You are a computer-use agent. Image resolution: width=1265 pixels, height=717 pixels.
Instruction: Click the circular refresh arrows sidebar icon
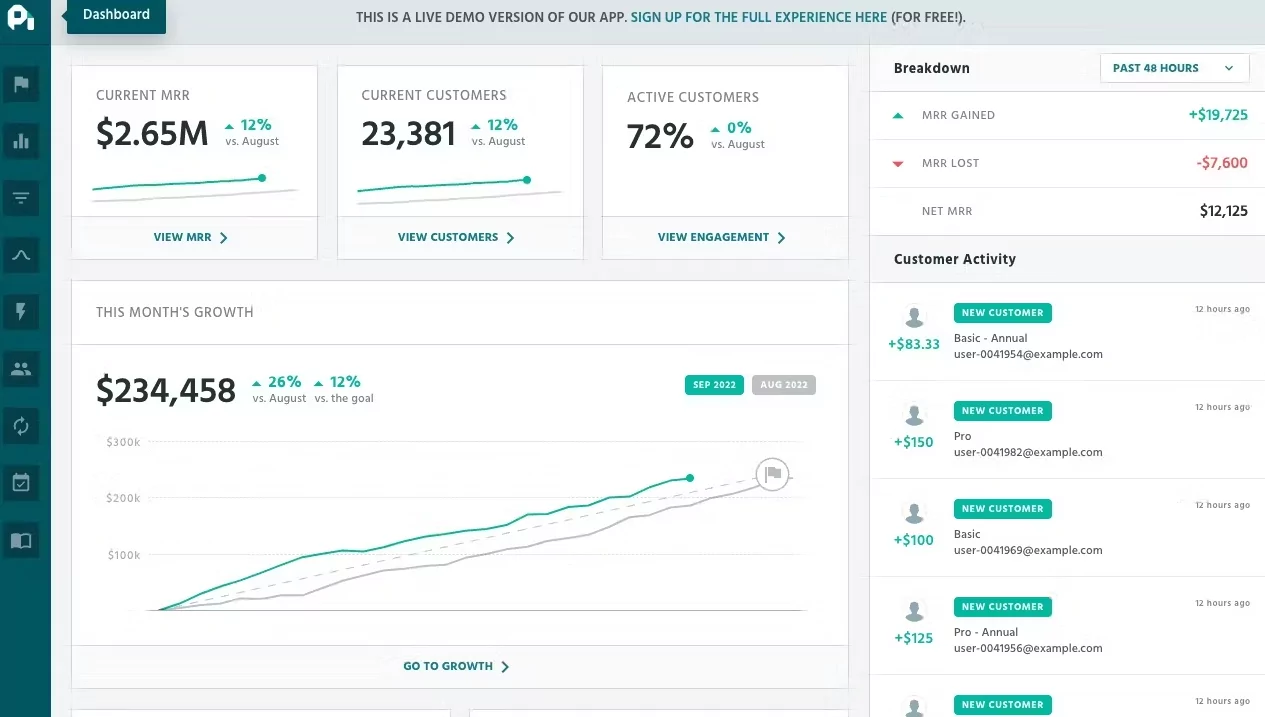21,426
